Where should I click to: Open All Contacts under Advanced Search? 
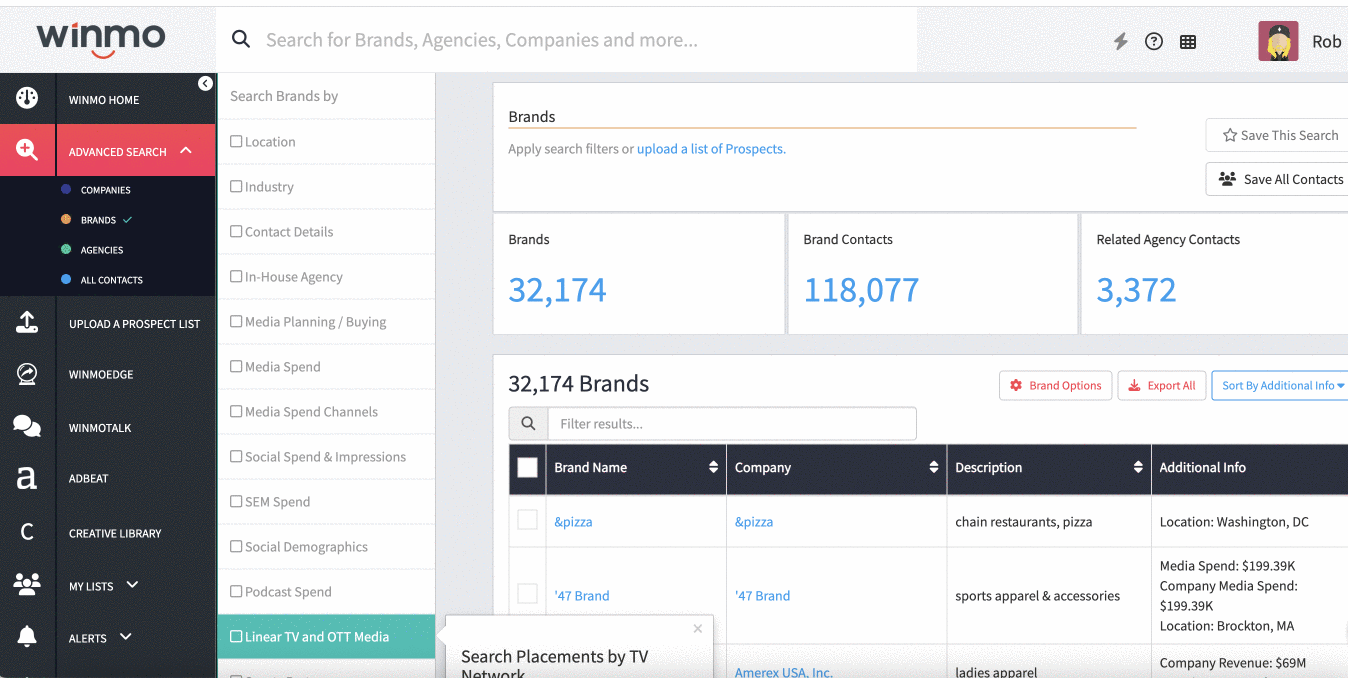pyautogui.click(x=112, y=280)
